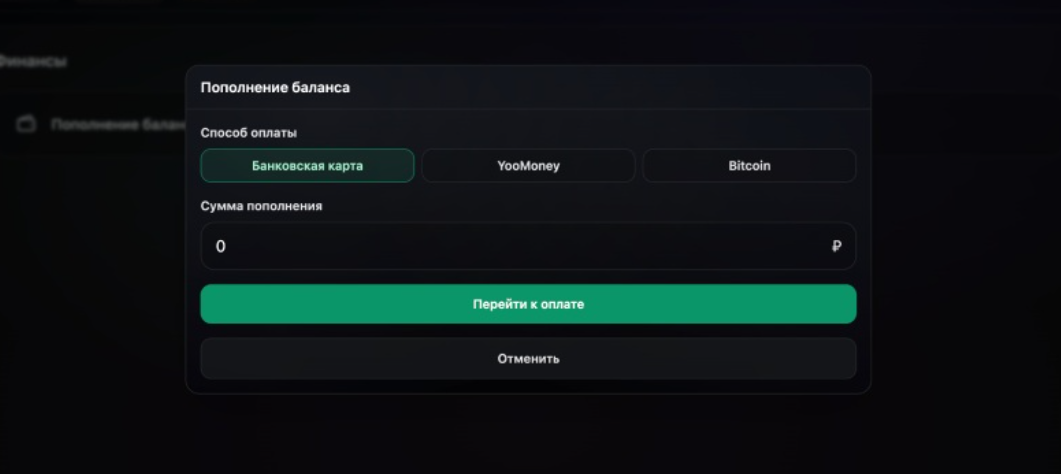The image size is (1061, 474).
Task: Switch payment option to the Bitcoin tab
Action: (x=749, y=166)
